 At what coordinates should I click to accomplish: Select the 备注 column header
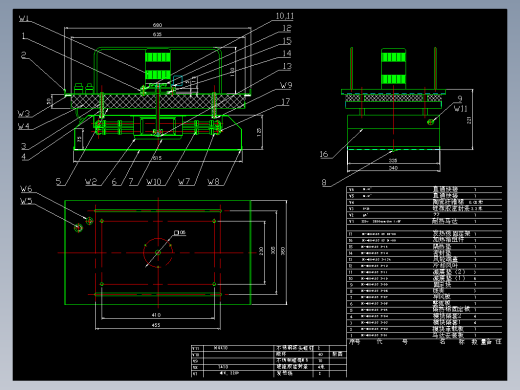(495, 342)
